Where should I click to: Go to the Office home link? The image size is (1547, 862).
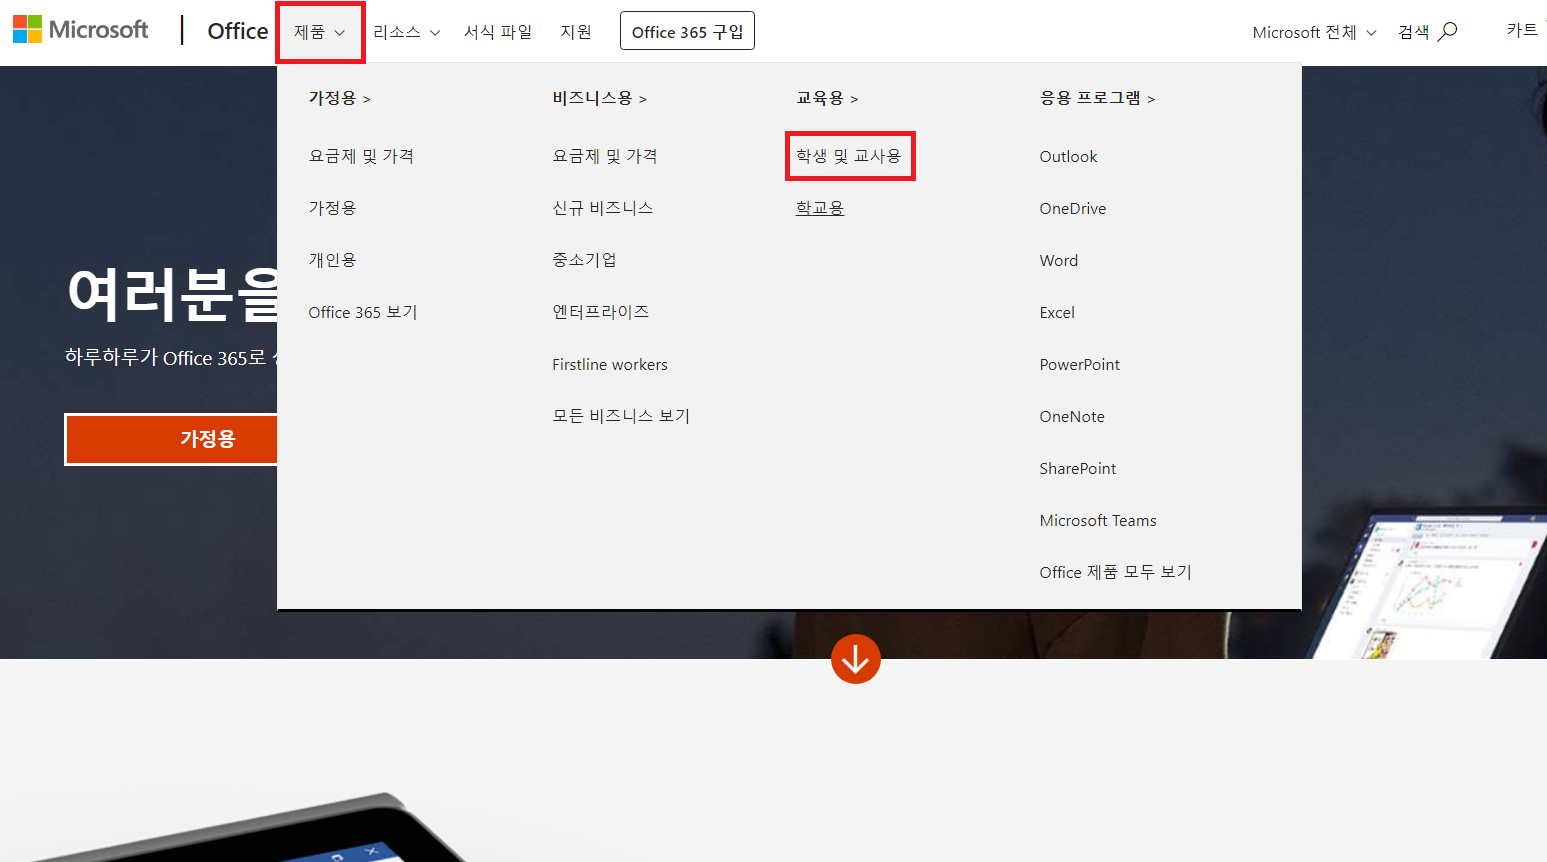point(238,31)
